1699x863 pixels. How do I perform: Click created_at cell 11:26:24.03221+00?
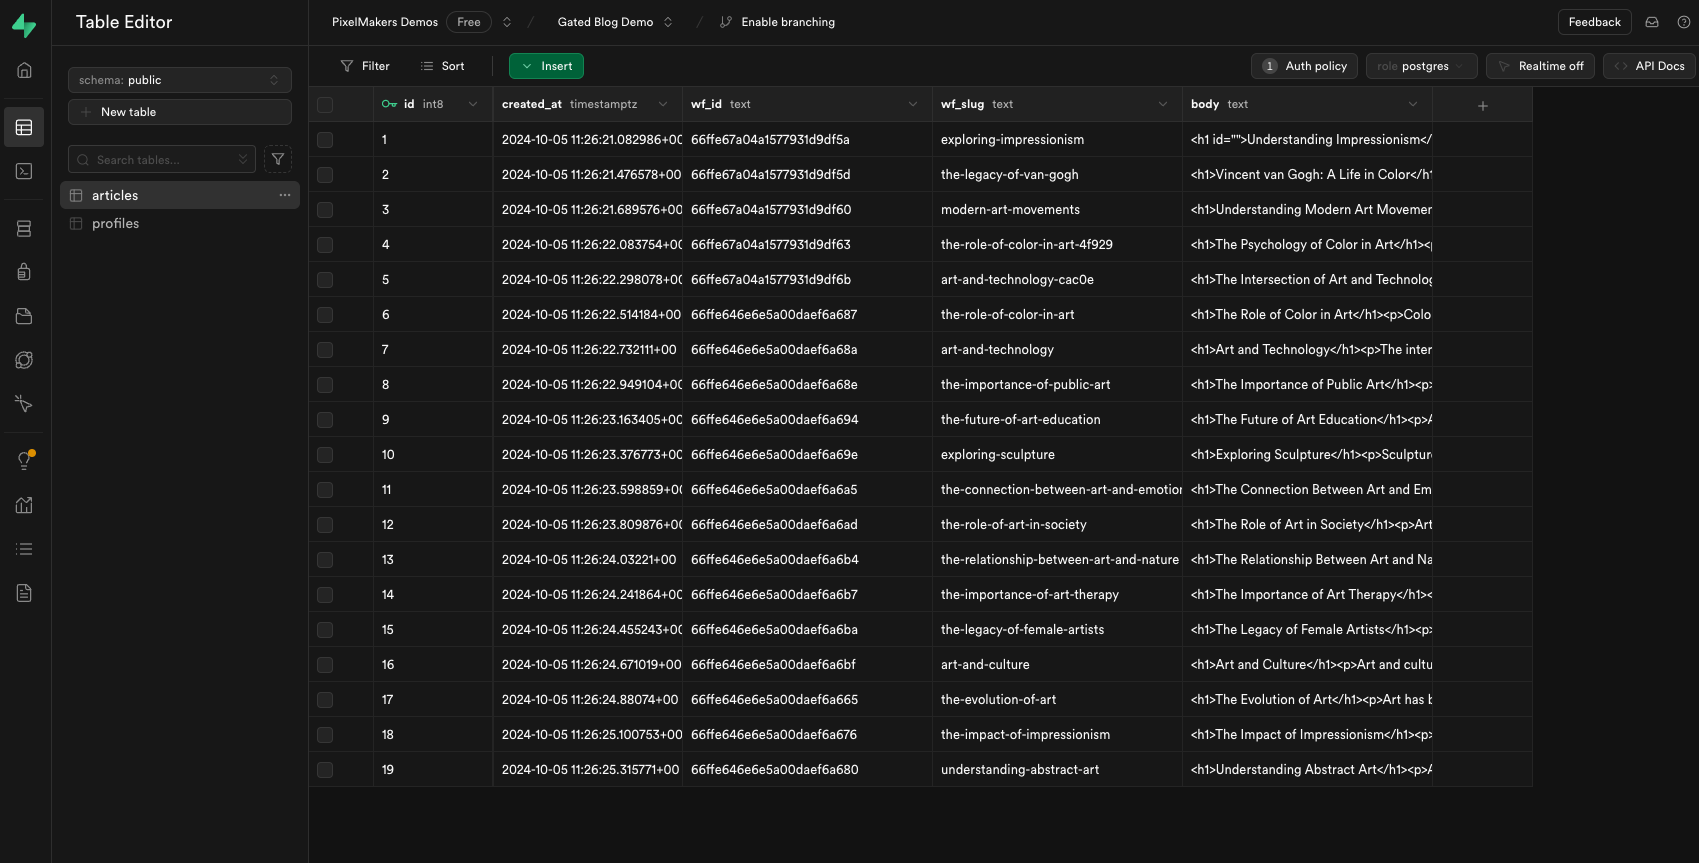point(588,560)
